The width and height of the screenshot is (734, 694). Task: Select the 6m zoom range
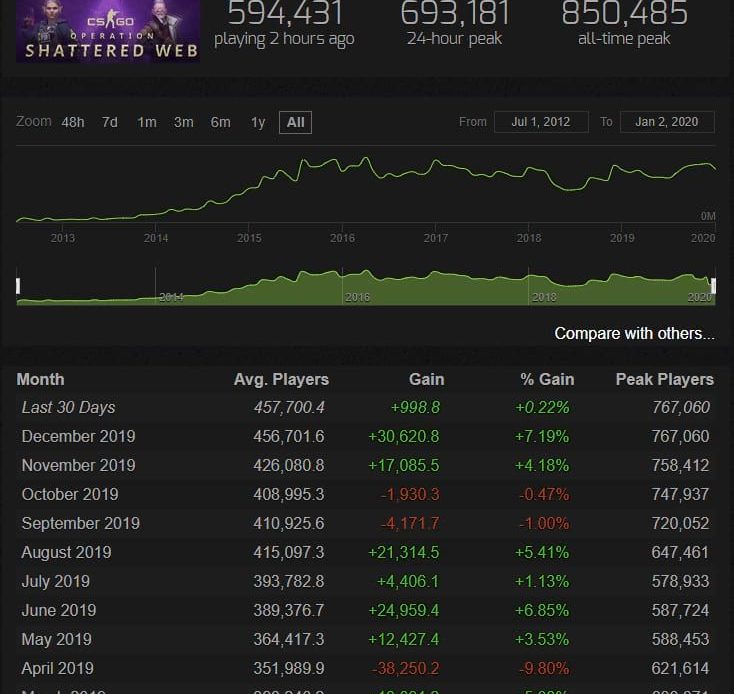click(221, 122)
